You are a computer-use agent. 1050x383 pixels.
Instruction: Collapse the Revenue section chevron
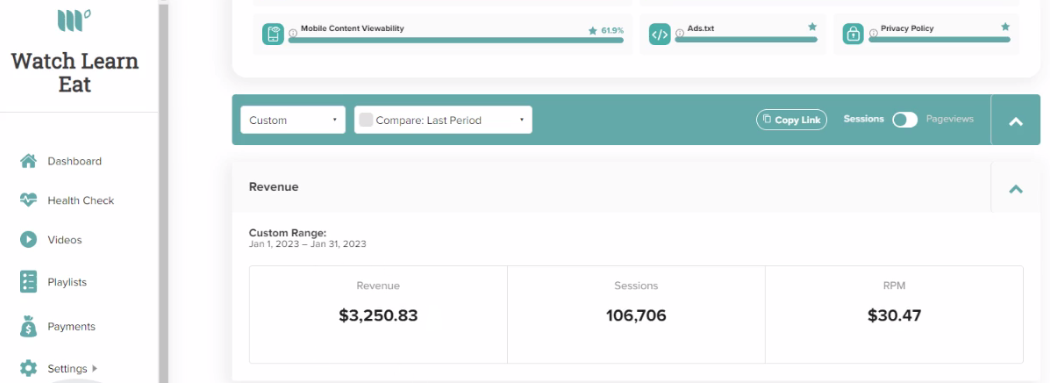1016,189
